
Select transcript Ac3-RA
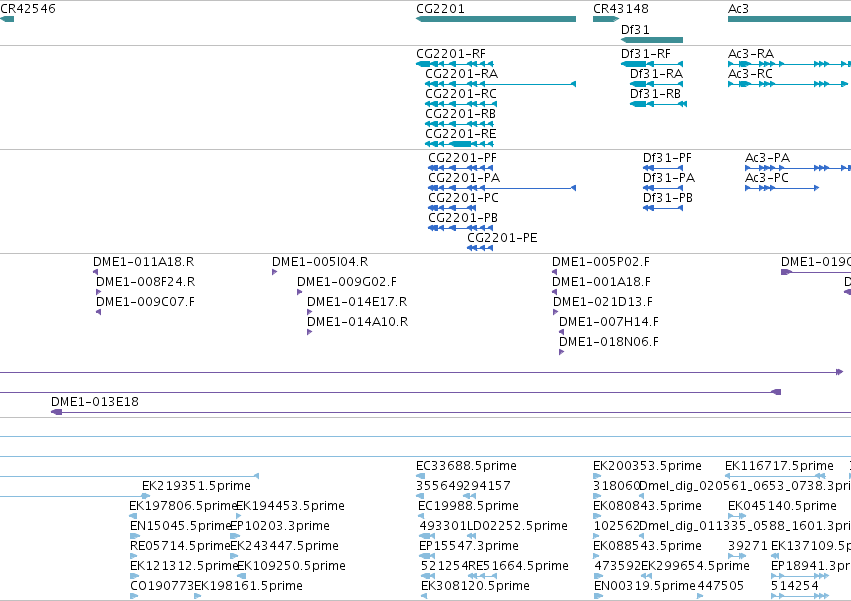[789, 64]
